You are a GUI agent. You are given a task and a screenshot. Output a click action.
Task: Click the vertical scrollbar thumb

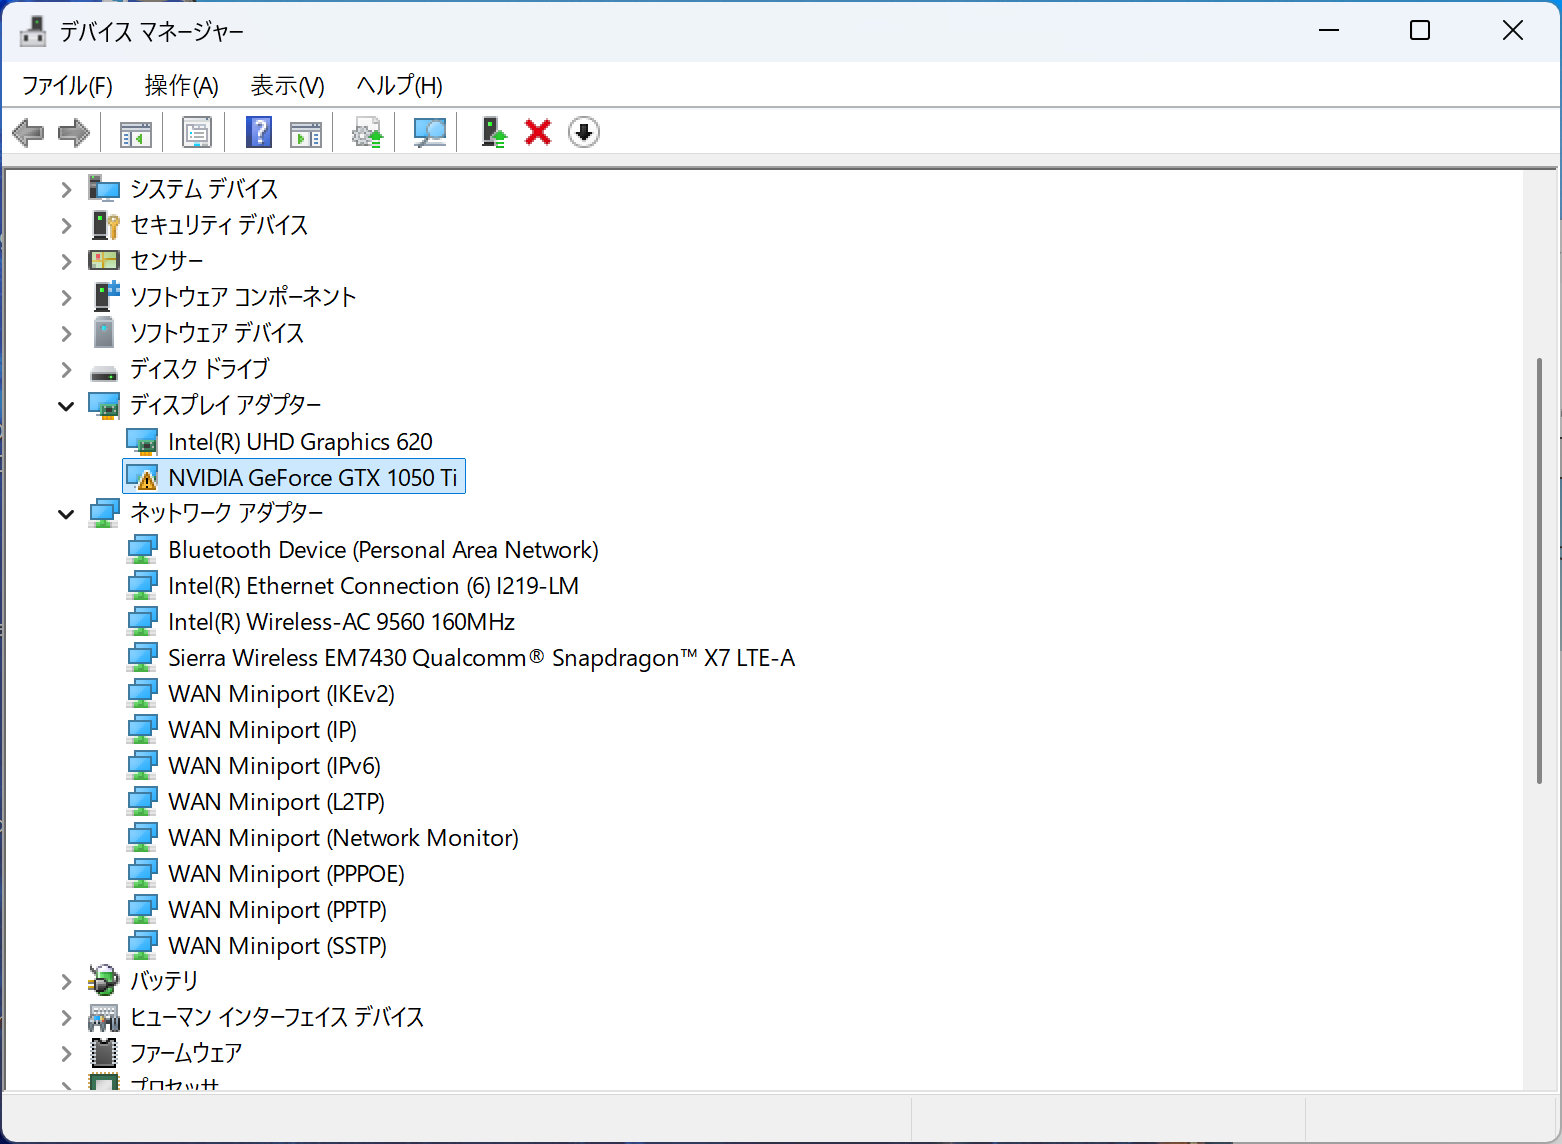pos(1539,570)
